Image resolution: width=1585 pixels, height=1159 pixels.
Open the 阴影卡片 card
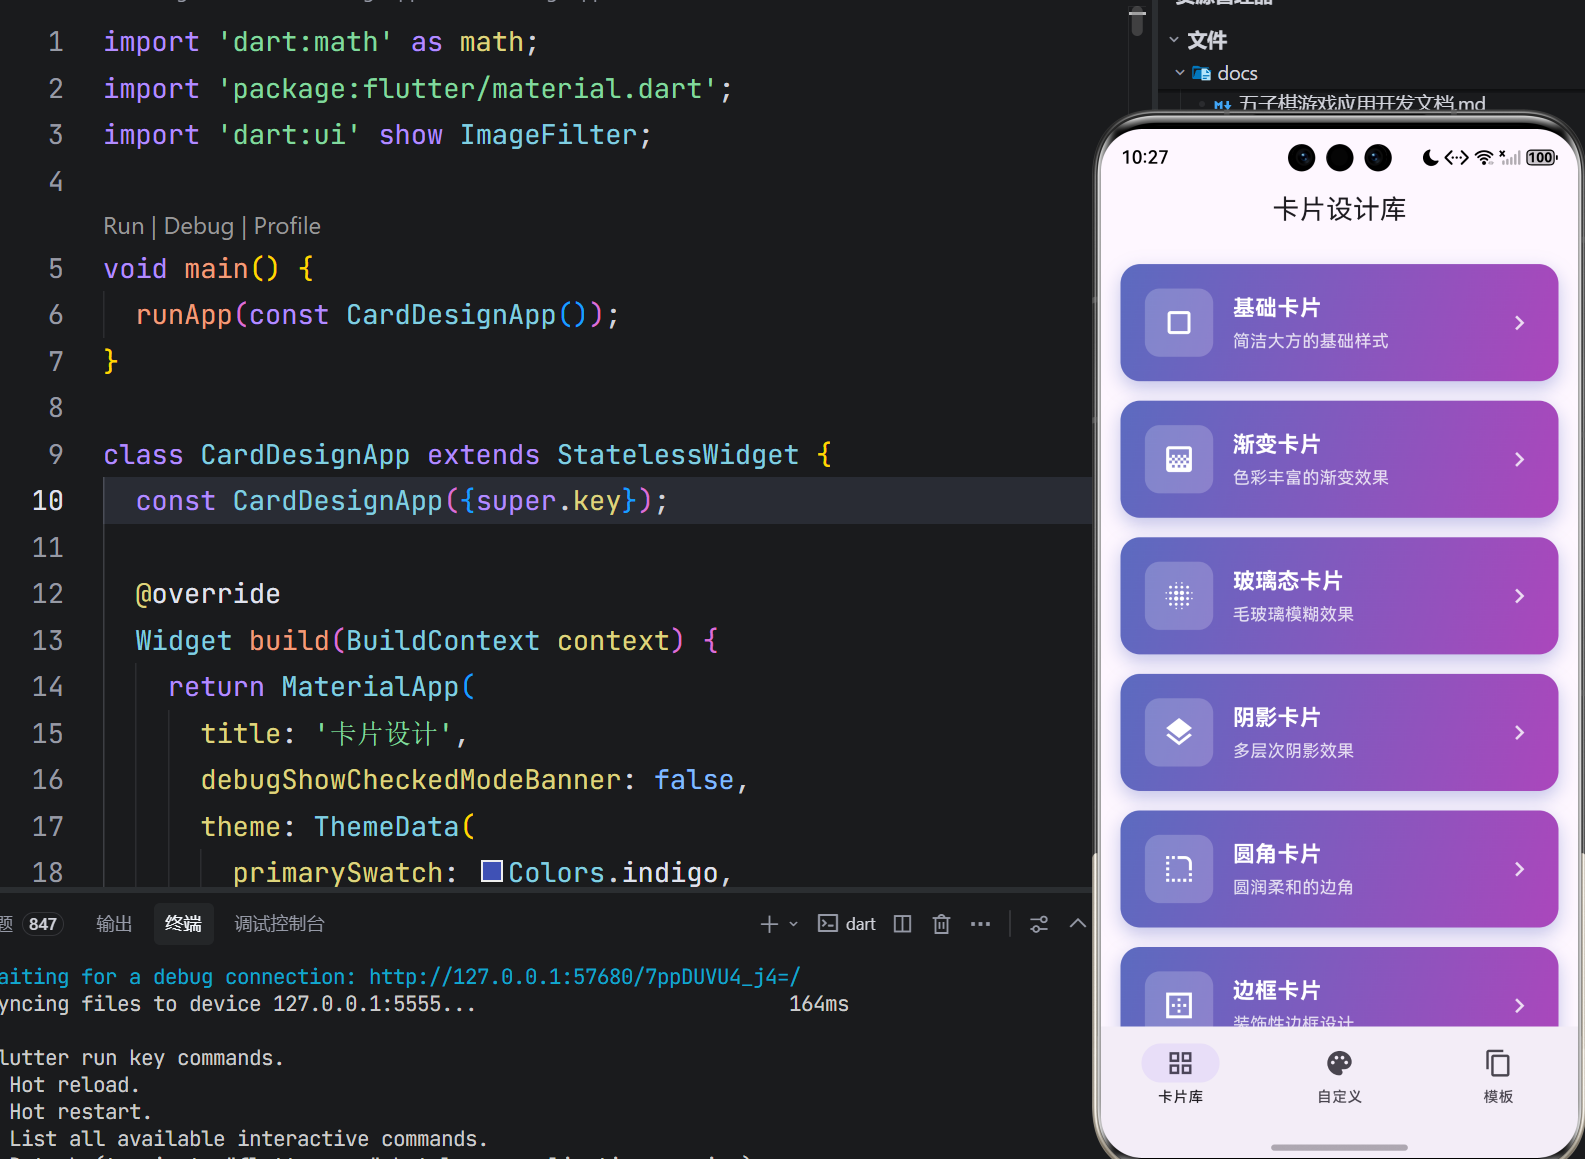(1339, 732)
